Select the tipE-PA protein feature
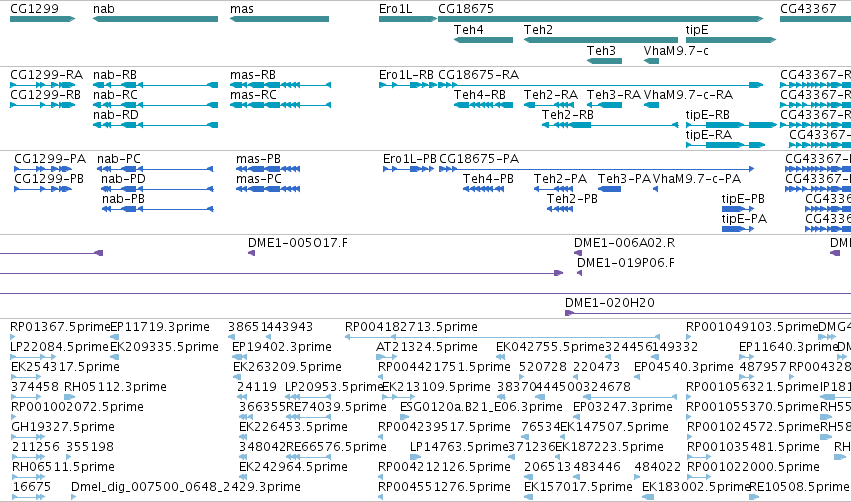 [x=738, y=229]
